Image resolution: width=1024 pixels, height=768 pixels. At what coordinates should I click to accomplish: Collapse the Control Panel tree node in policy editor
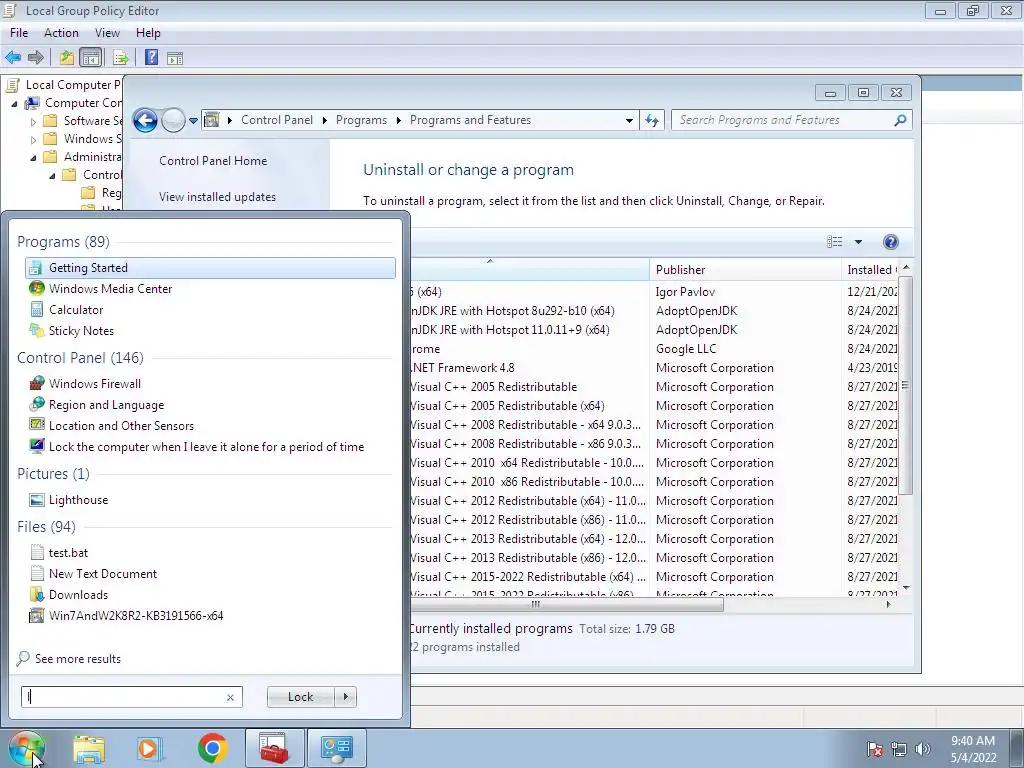click(52, 175)
